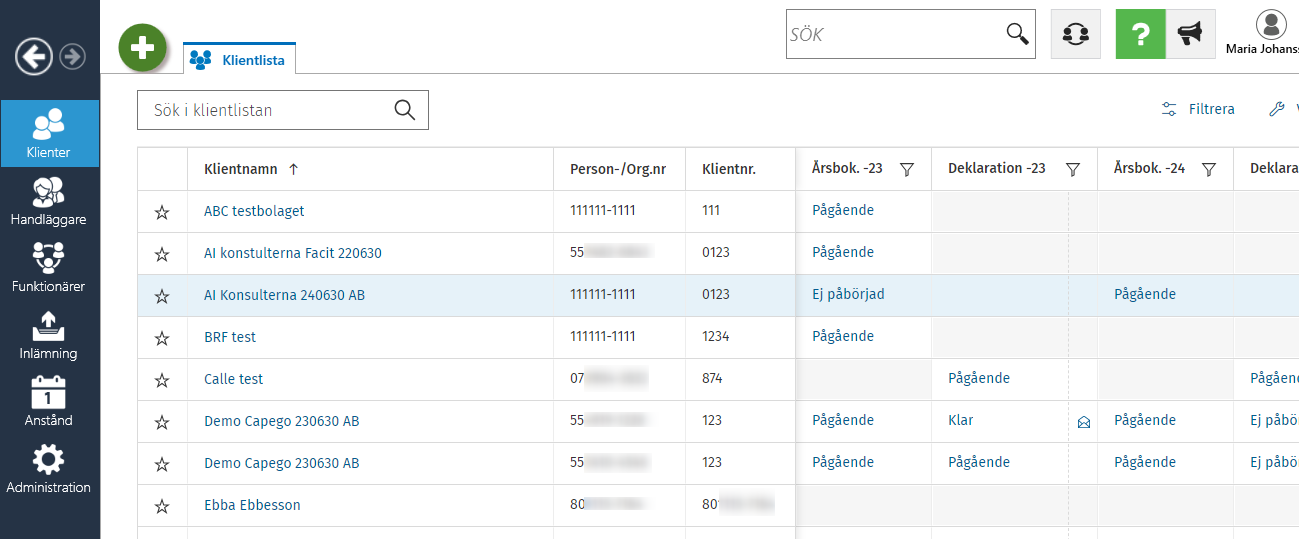Image resolution: width=1299 pixels, height=539 pixels.
Task: Click the magnifier in the top SÖK box
Action: coord(1017,34)
